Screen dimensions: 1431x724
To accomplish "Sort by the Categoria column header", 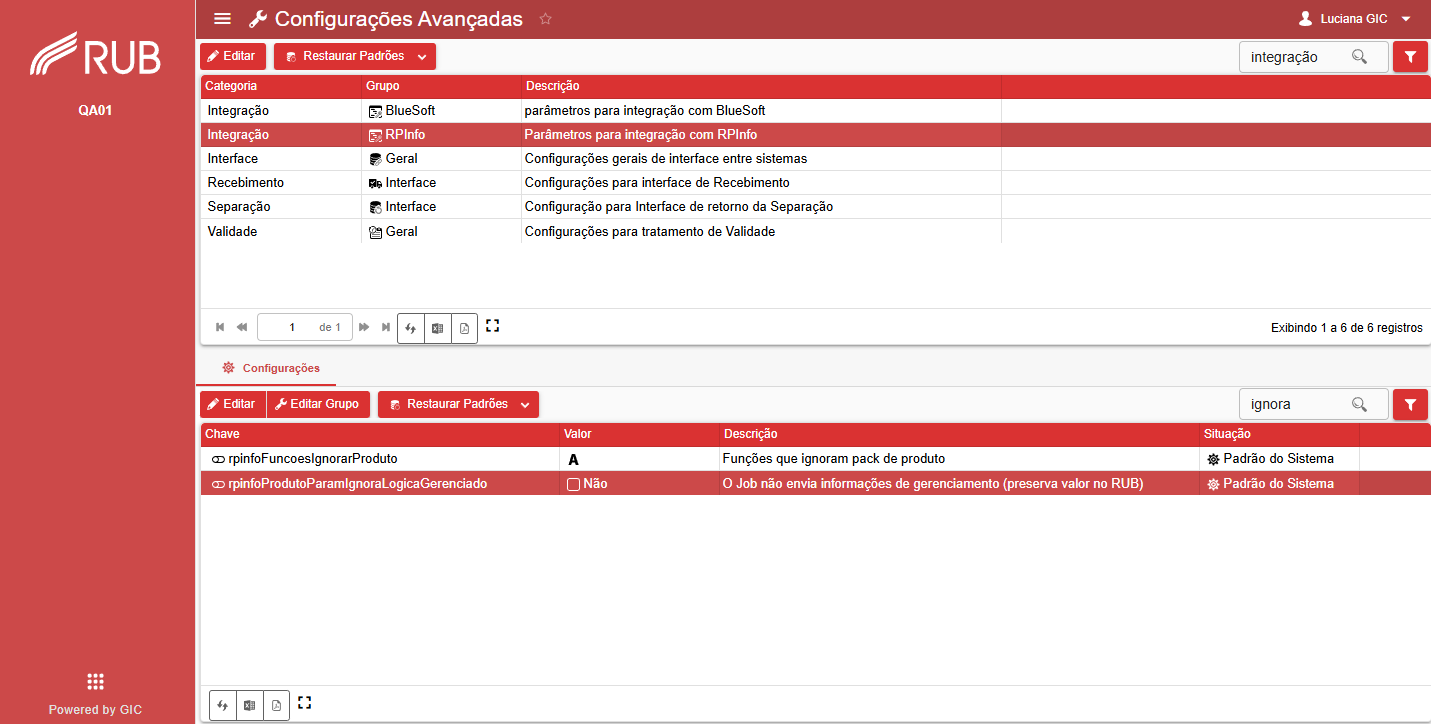I will (281, 87).
